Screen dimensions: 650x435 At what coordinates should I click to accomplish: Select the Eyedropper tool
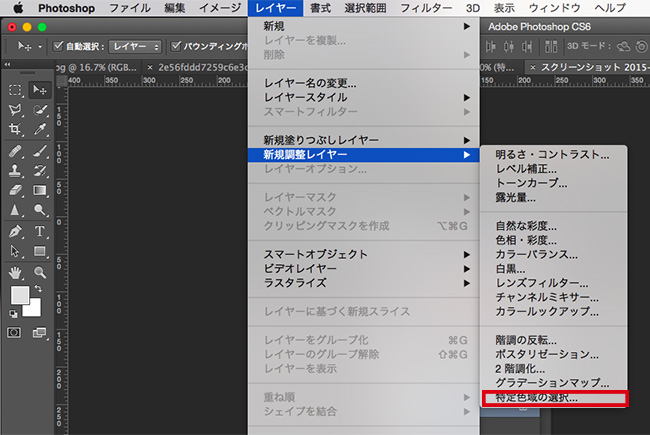pyautogui.click(x=41, y=130)
